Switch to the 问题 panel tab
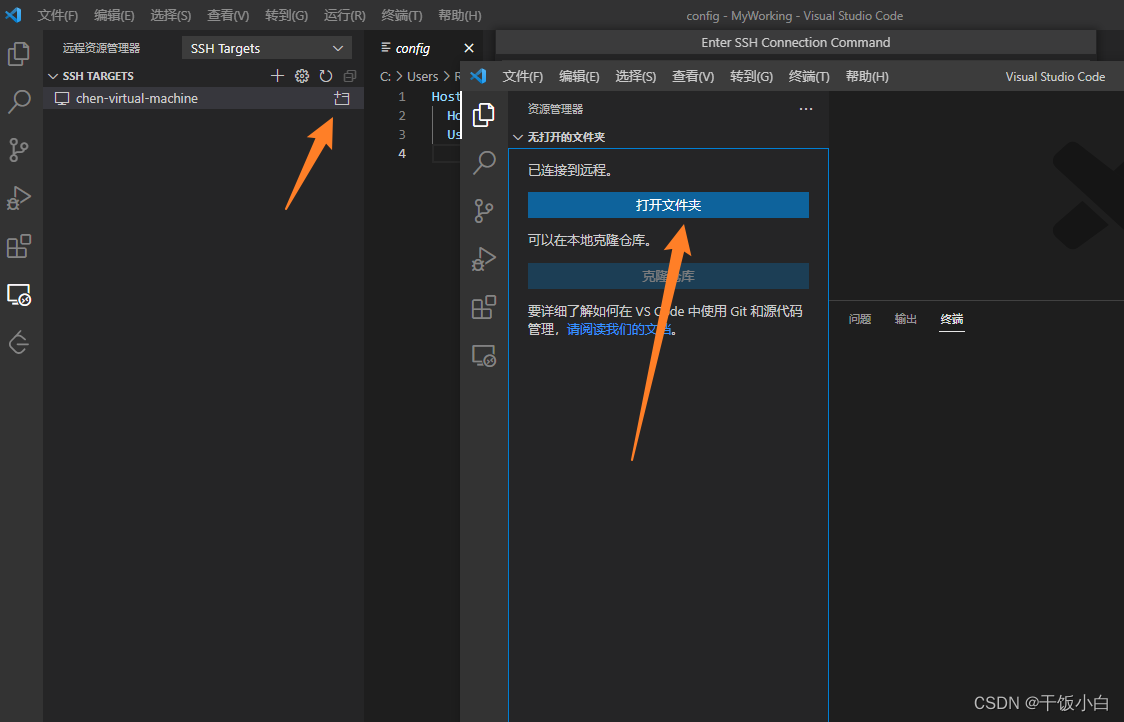Image resolution: width=1124 pixels, height=722 pixels. (859, 319)
